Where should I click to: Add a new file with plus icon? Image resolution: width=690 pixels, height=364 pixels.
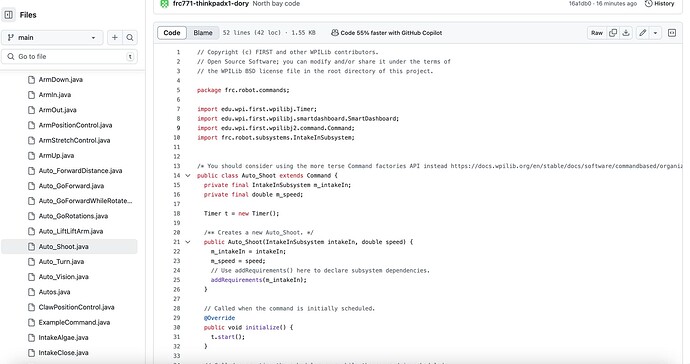click(x=114, y=37)
